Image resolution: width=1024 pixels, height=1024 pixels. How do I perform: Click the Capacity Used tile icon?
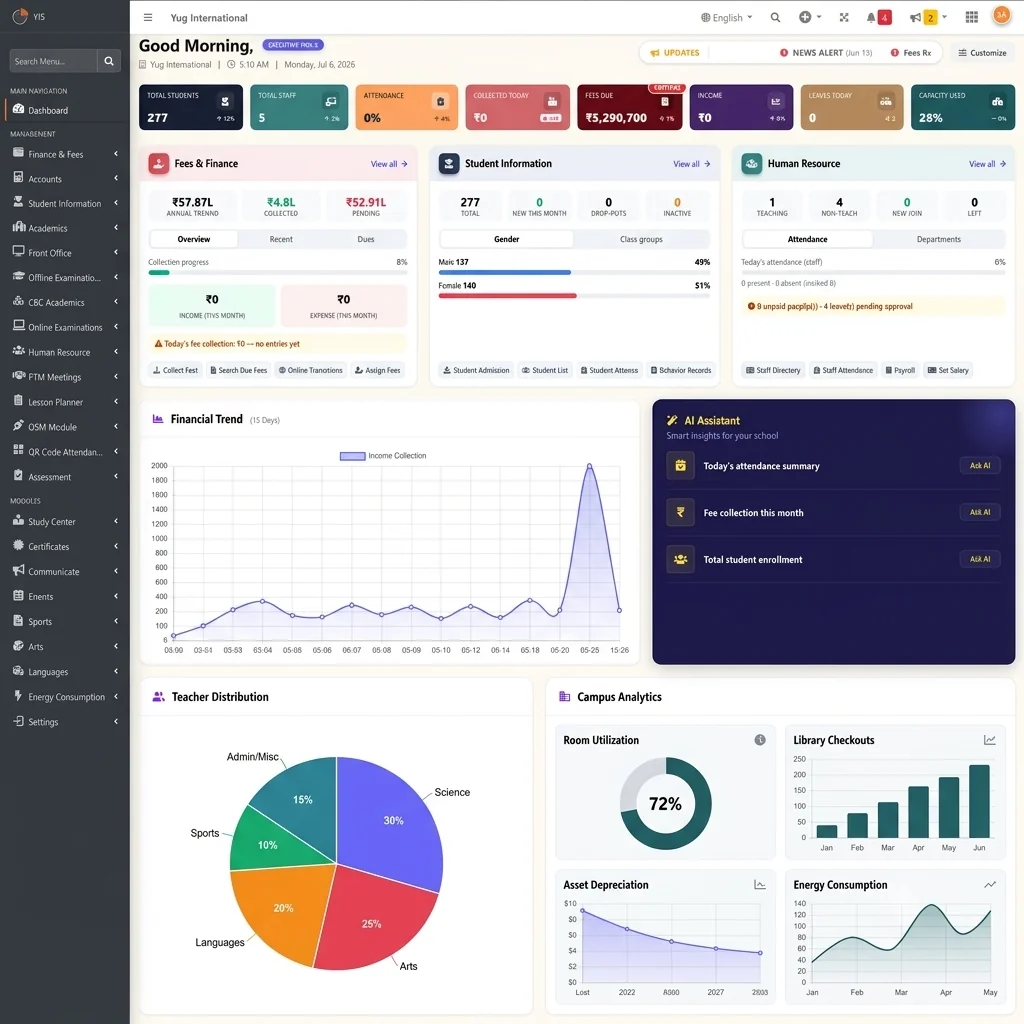[x=997, y=101]
